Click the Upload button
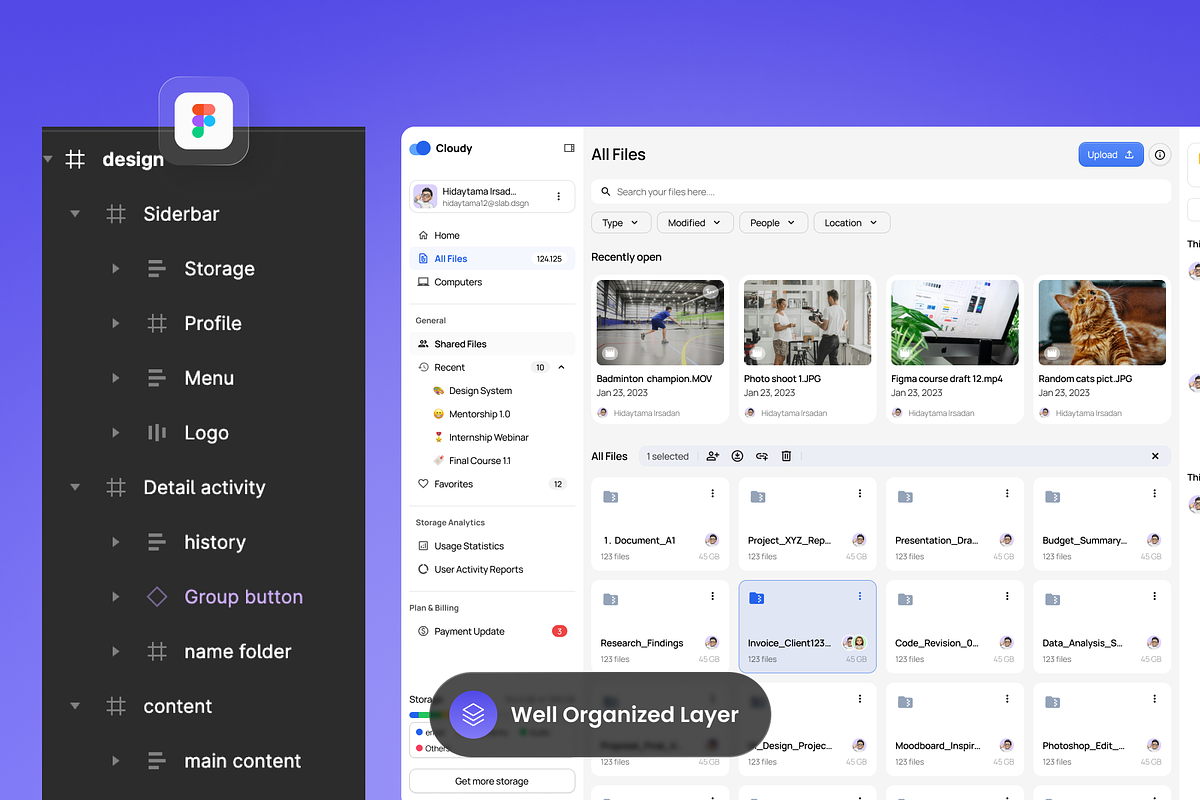Viewport: 1200px width, 800px height. coord(1110,155)
